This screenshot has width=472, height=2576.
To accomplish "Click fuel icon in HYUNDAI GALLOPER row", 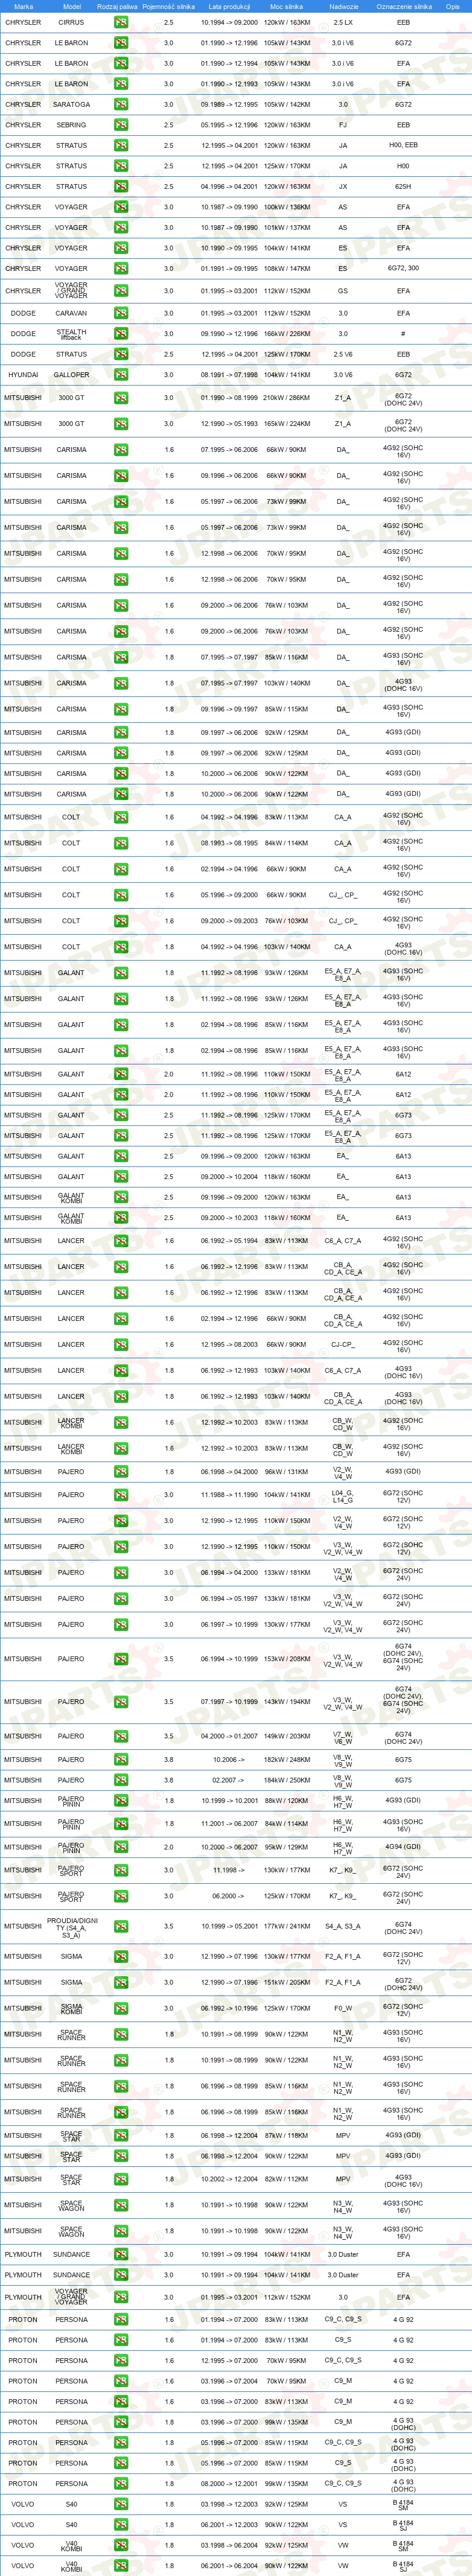I will click(x=120, y=375).
